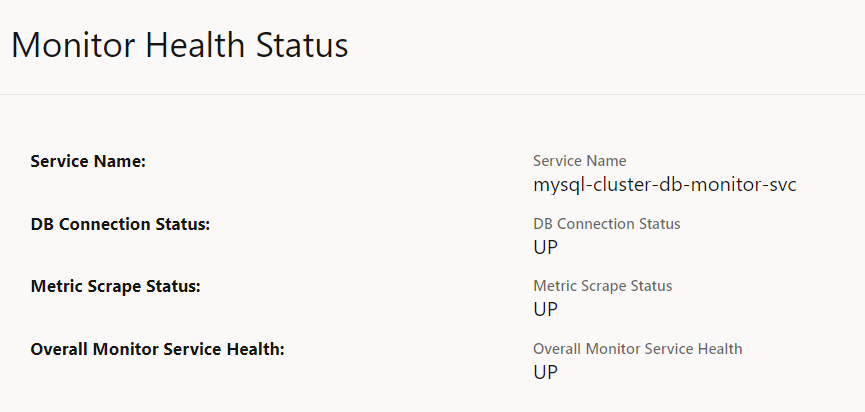
Task: Click the small gray Service Name caption
Action: tap(580, 161)
